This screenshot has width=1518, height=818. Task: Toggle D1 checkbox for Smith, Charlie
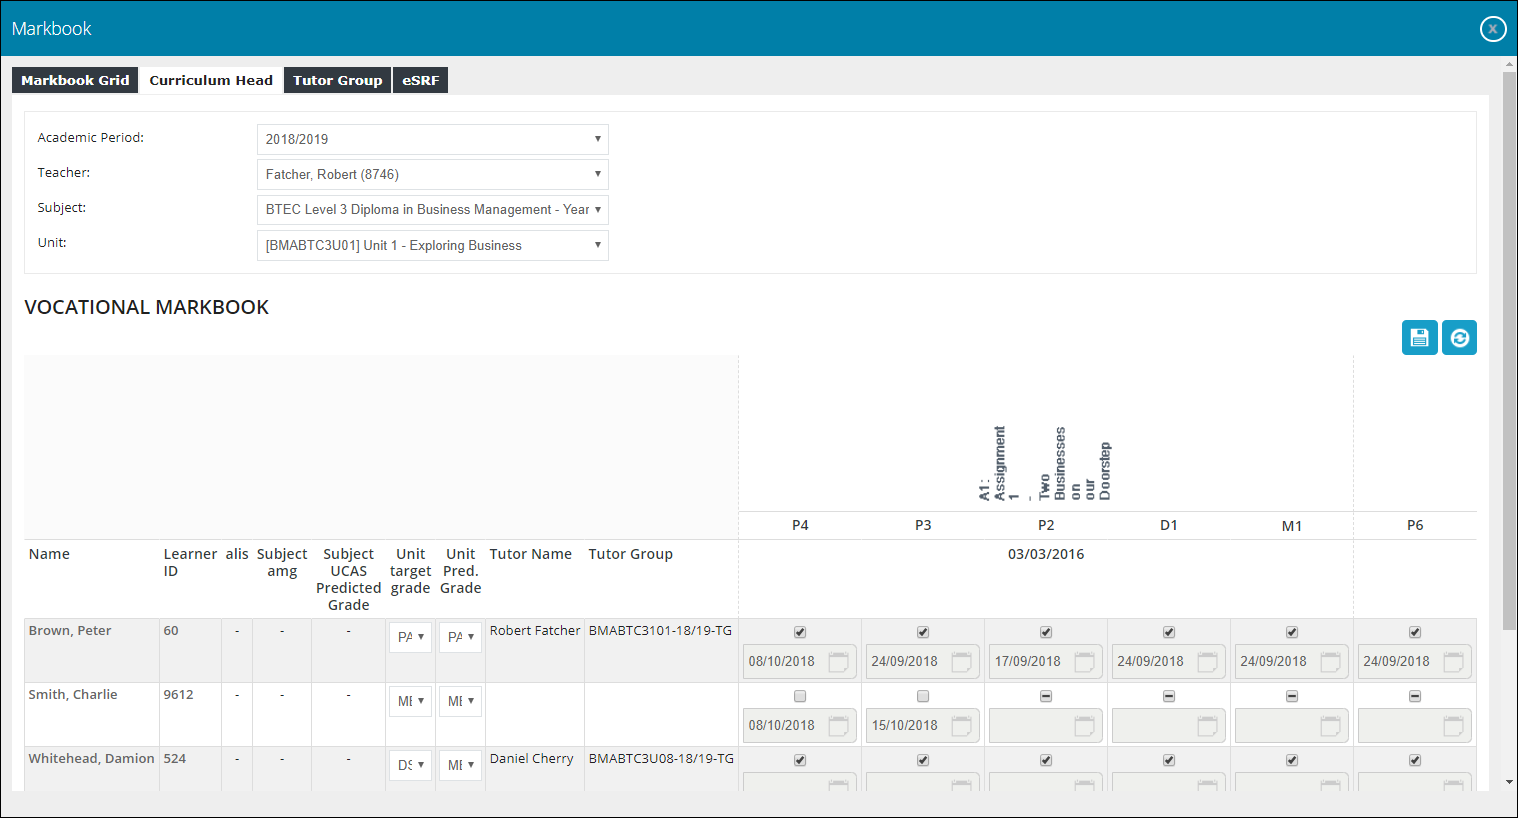click(x=1169, y=696)
